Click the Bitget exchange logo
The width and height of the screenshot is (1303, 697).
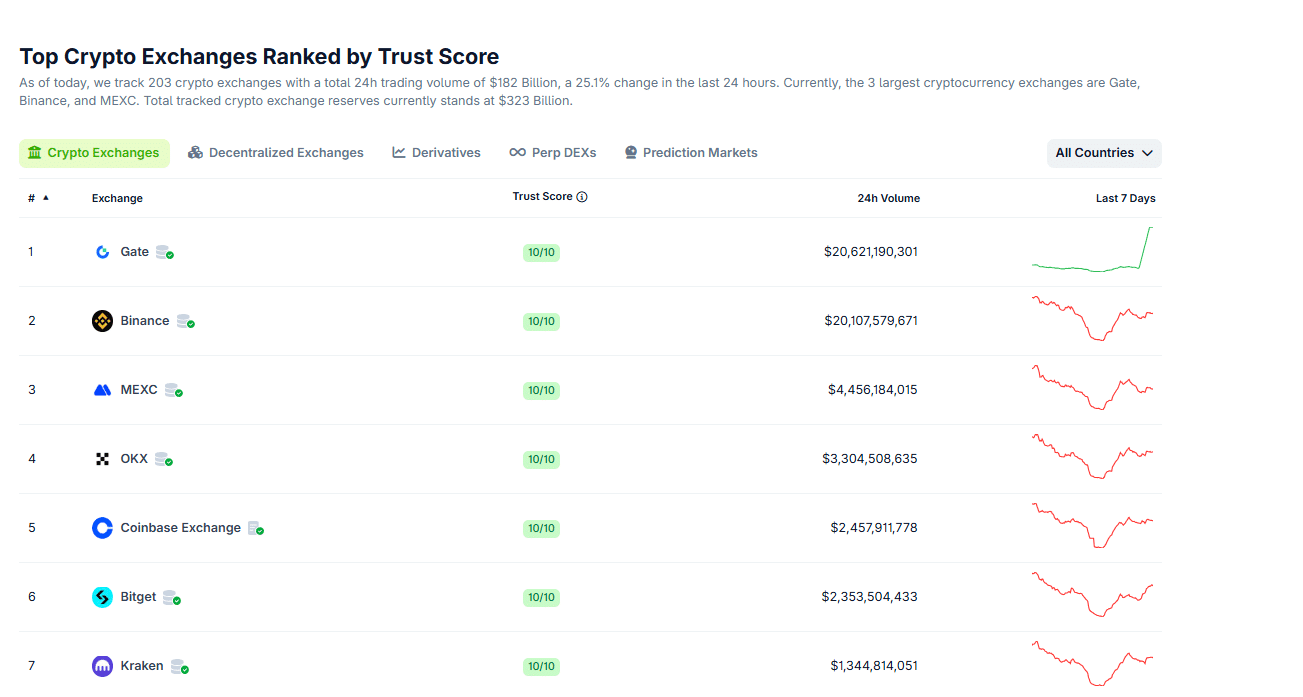(x=102, y=596)
